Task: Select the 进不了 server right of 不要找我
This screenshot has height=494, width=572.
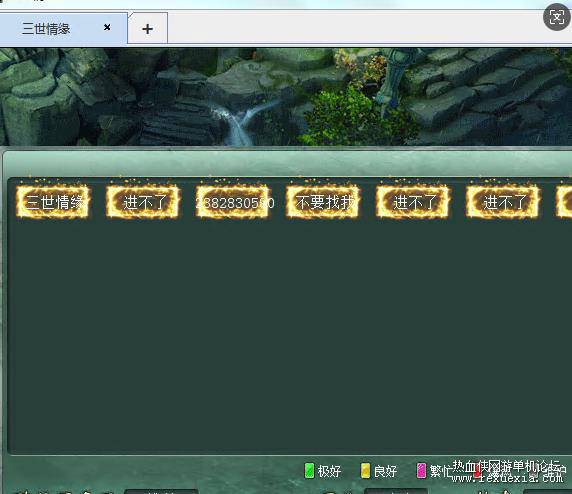Action: point(413,202)
